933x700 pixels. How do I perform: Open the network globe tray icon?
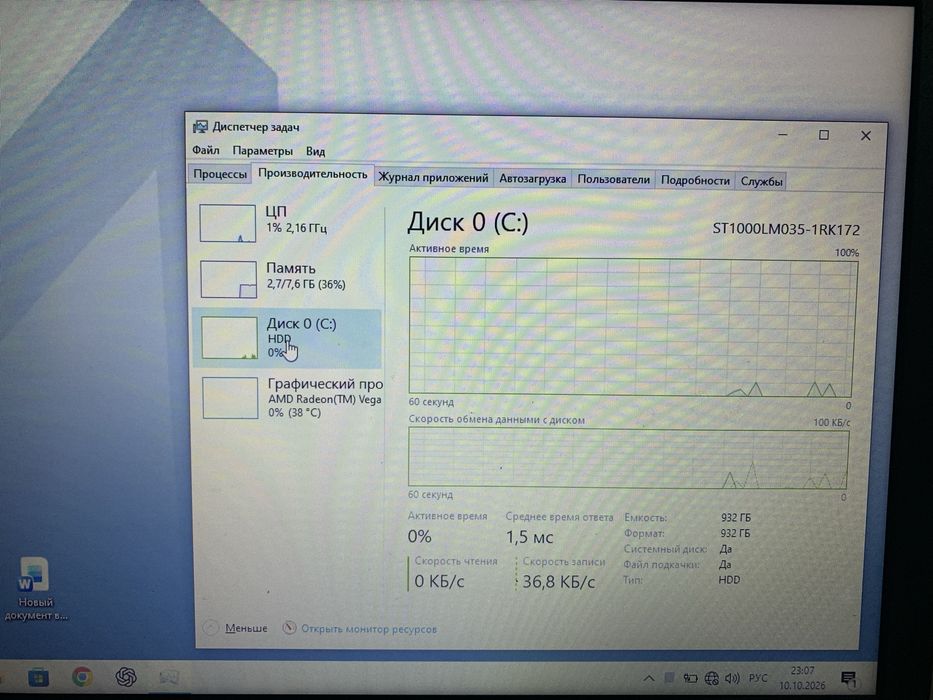click(x=712, y=678)
